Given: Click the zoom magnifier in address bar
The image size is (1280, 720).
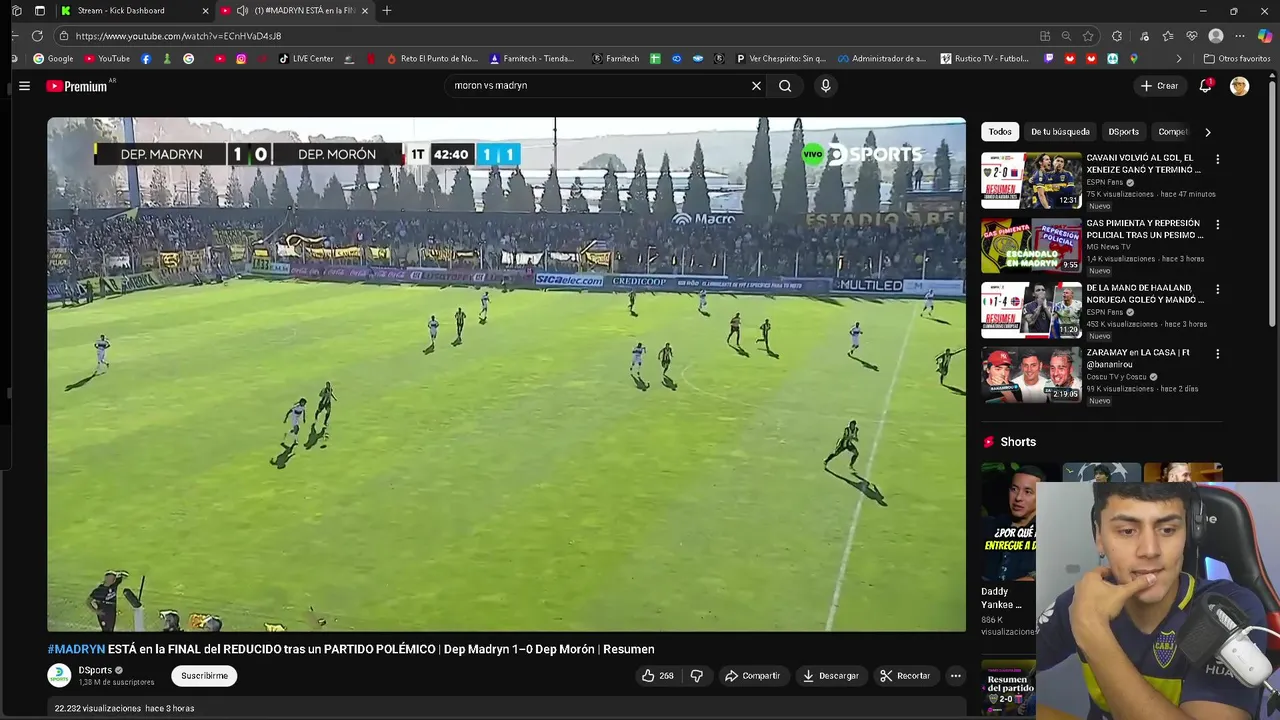Looking at the screenshot, I should tap(1066, 36).
